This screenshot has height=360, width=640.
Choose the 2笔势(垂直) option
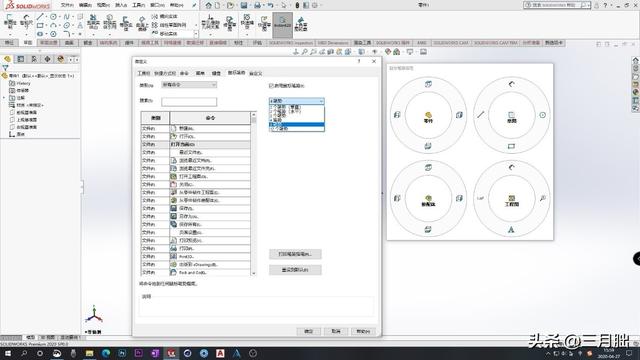[297, 107]
